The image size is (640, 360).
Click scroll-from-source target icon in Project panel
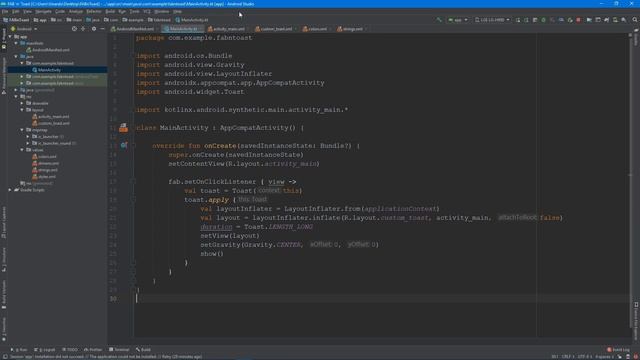[x=74, y=29]
